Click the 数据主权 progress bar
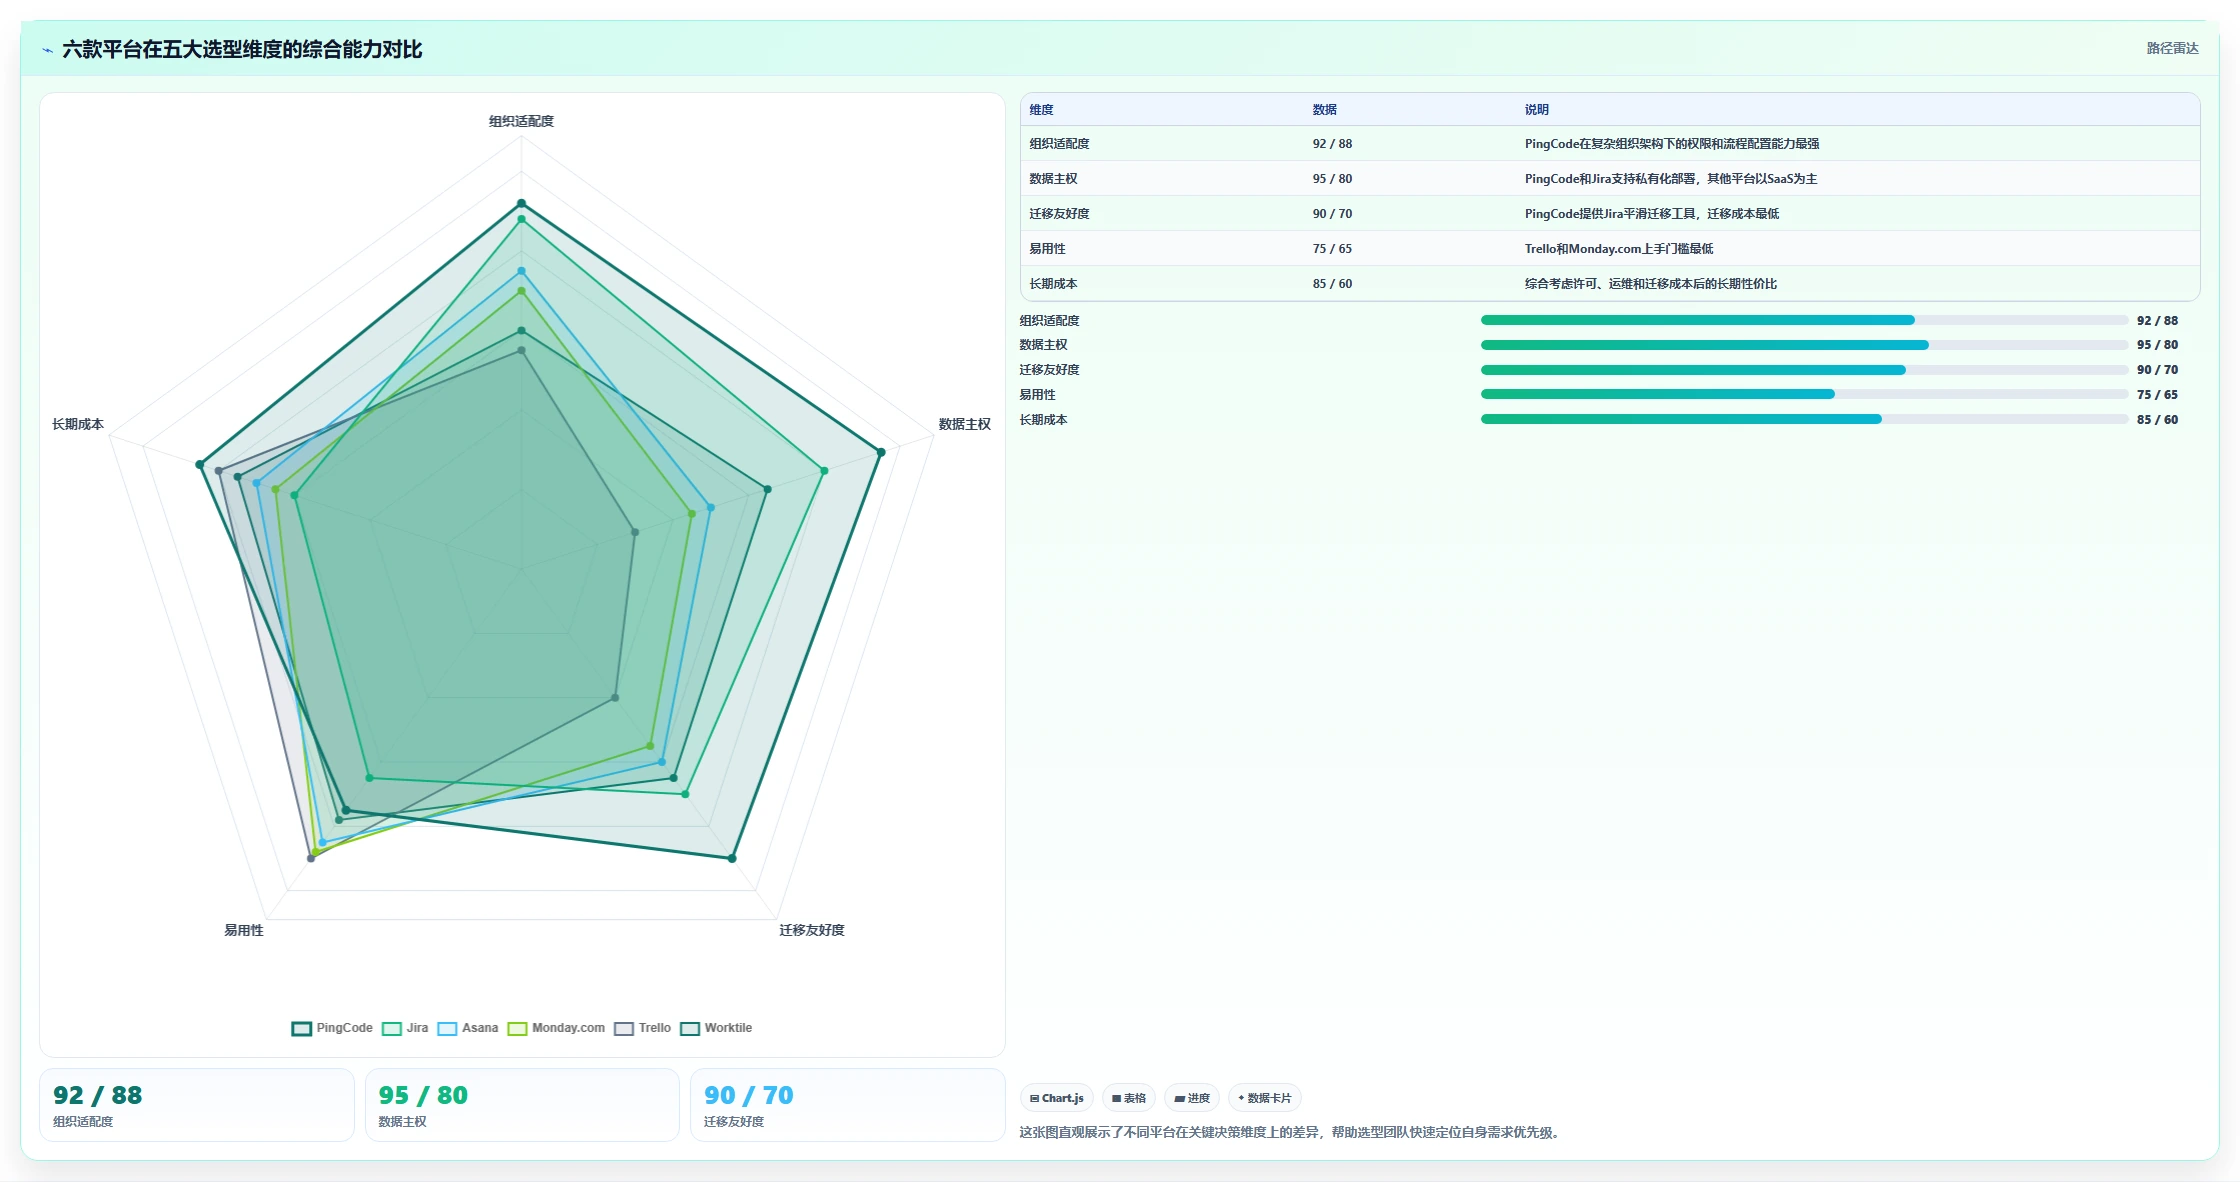Screen dimensions: 2240x1182 point(1804,345)
